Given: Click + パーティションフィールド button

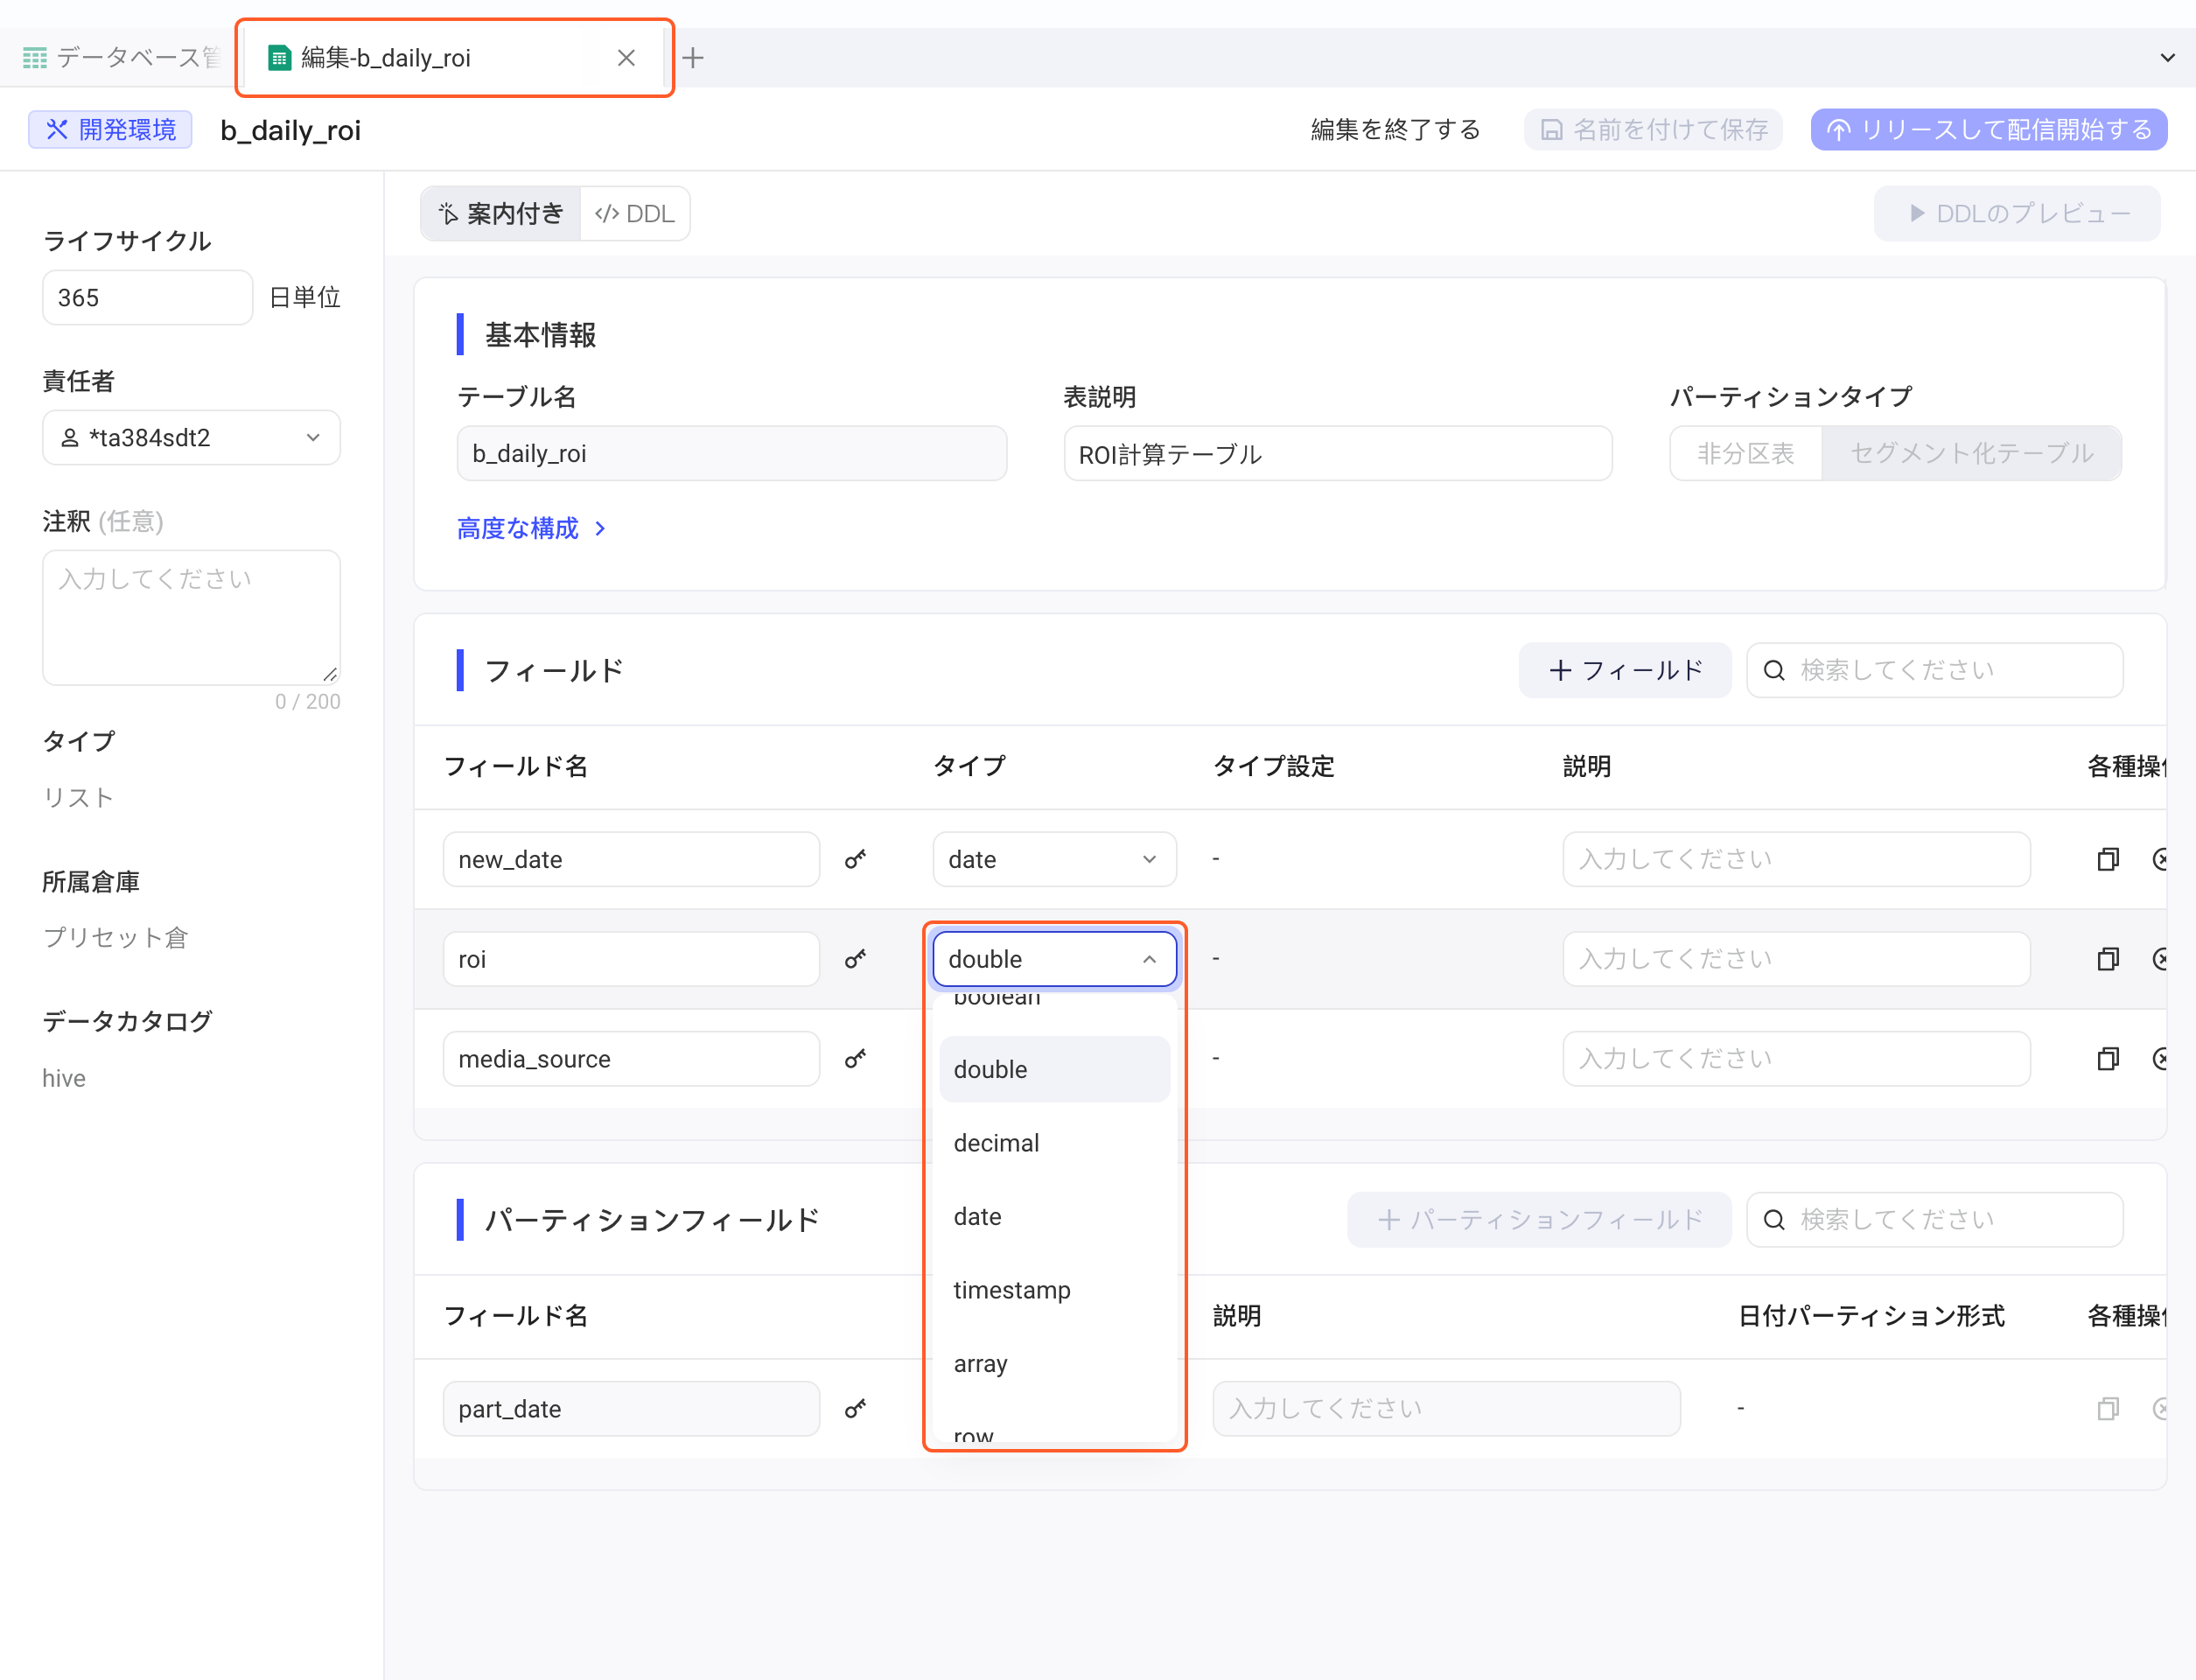Looking at the screenshot, I should coord(1539,1219).
